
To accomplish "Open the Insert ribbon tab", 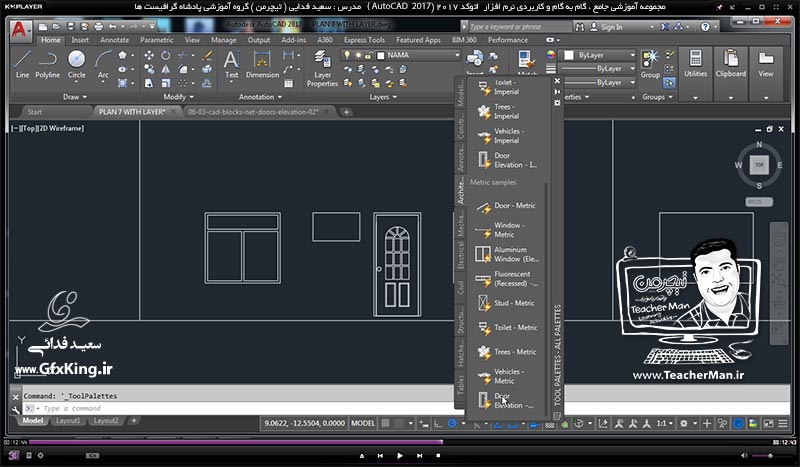I will pos(80,40).
